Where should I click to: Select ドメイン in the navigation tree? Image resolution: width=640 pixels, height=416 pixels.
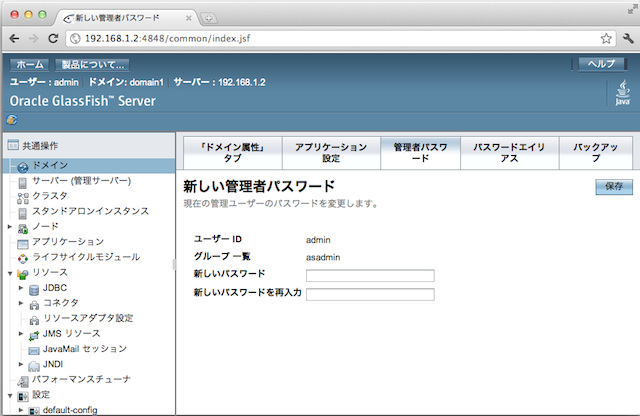50,165
